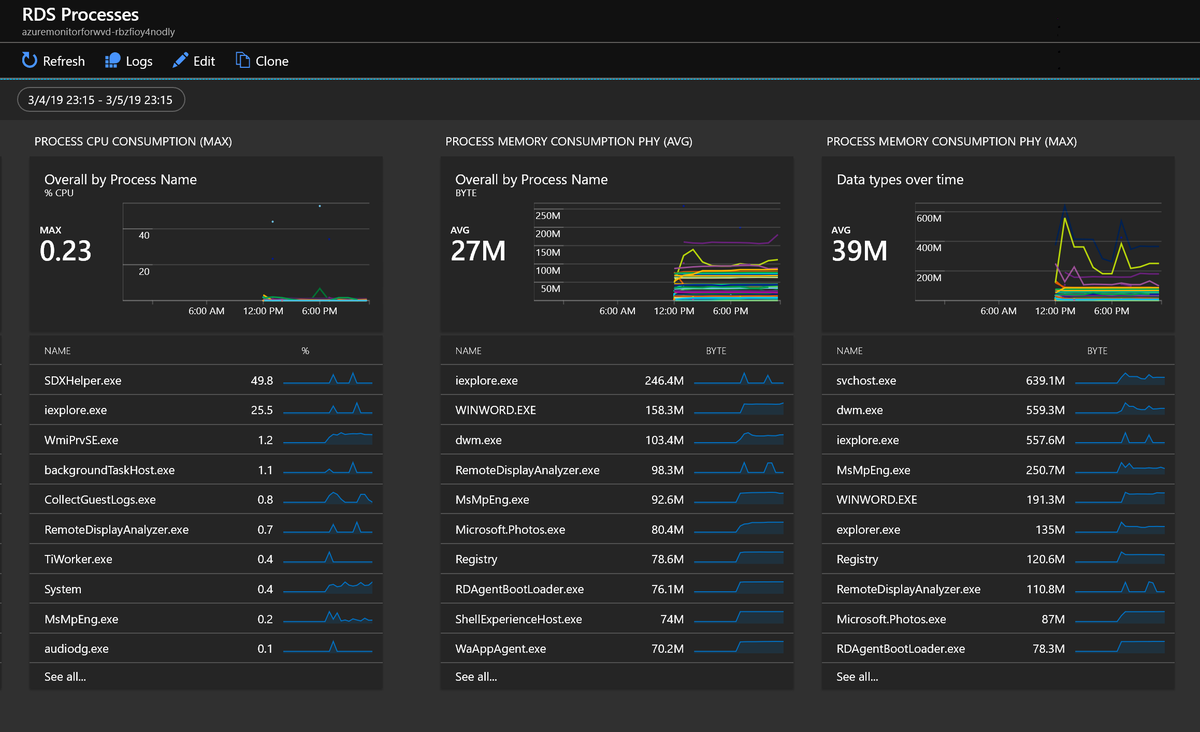Click the Memory Consumption PHY (AVG) line chart
The width and height of the screenshot is (1200, 732).
point(657,252)
